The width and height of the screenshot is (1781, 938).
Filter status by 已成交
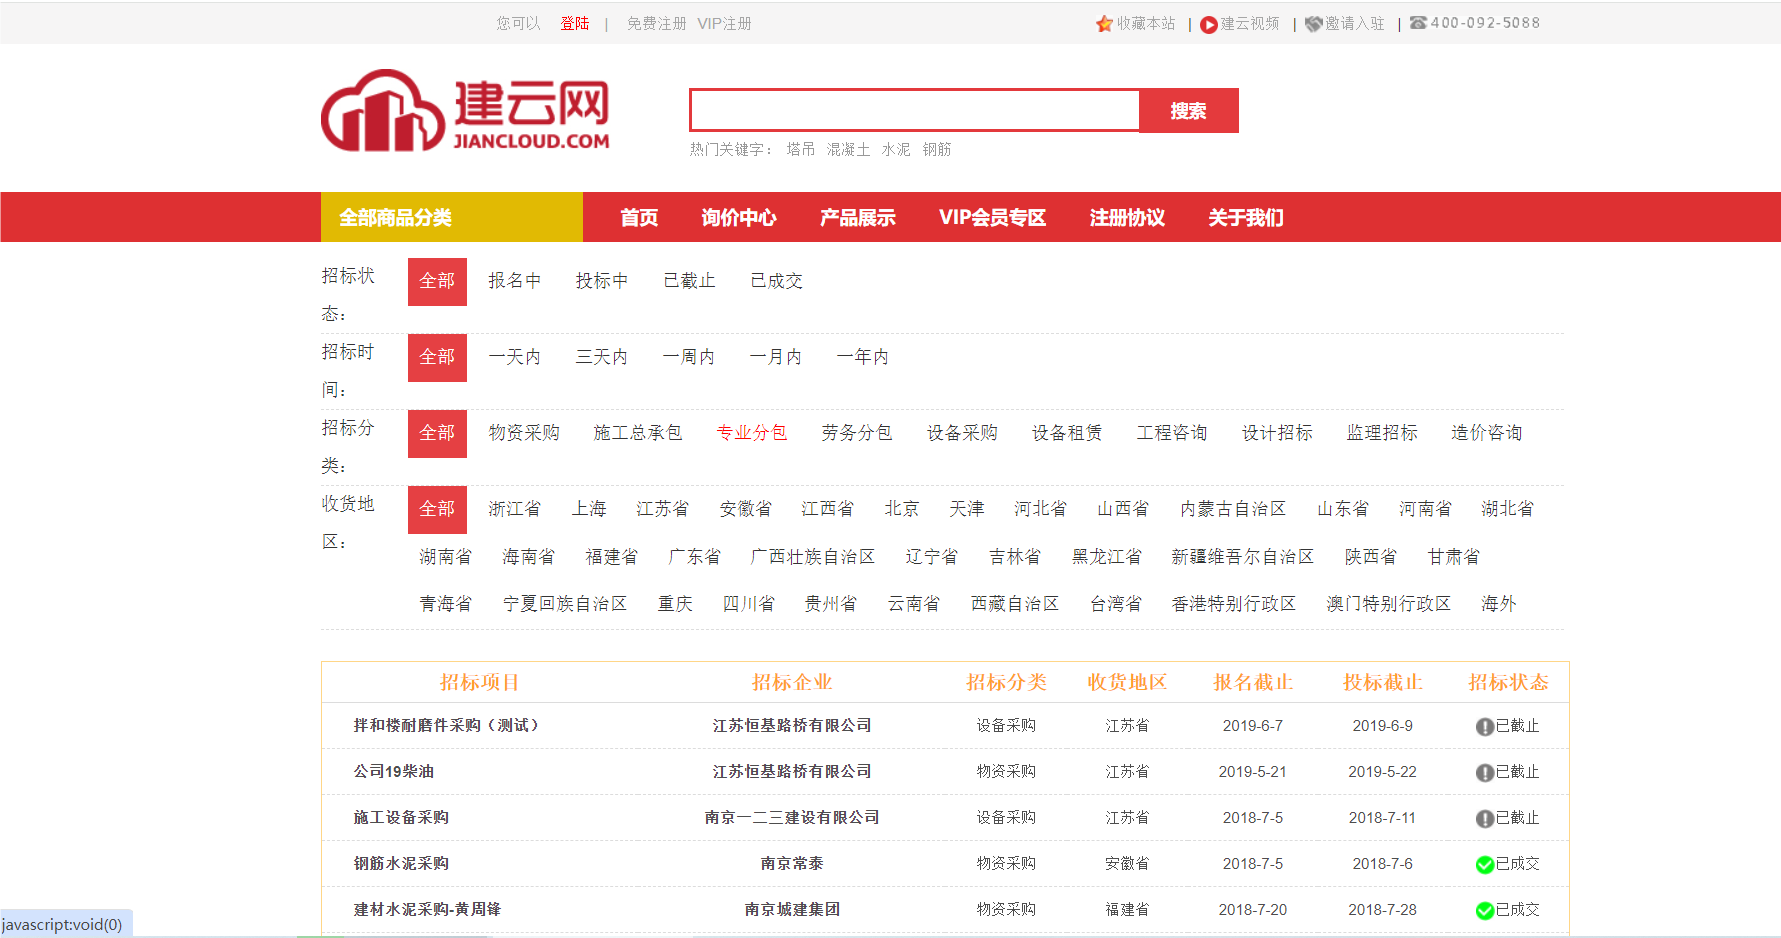[777, 281]
